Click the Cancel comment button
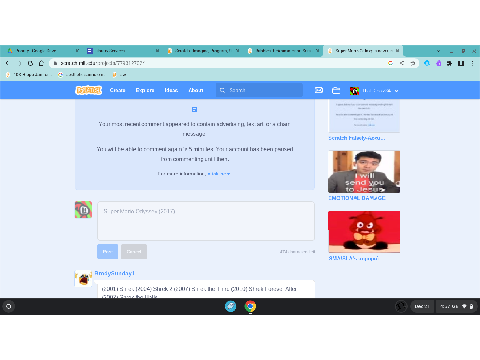Screen dimensions: 480x360 point(134,251)
